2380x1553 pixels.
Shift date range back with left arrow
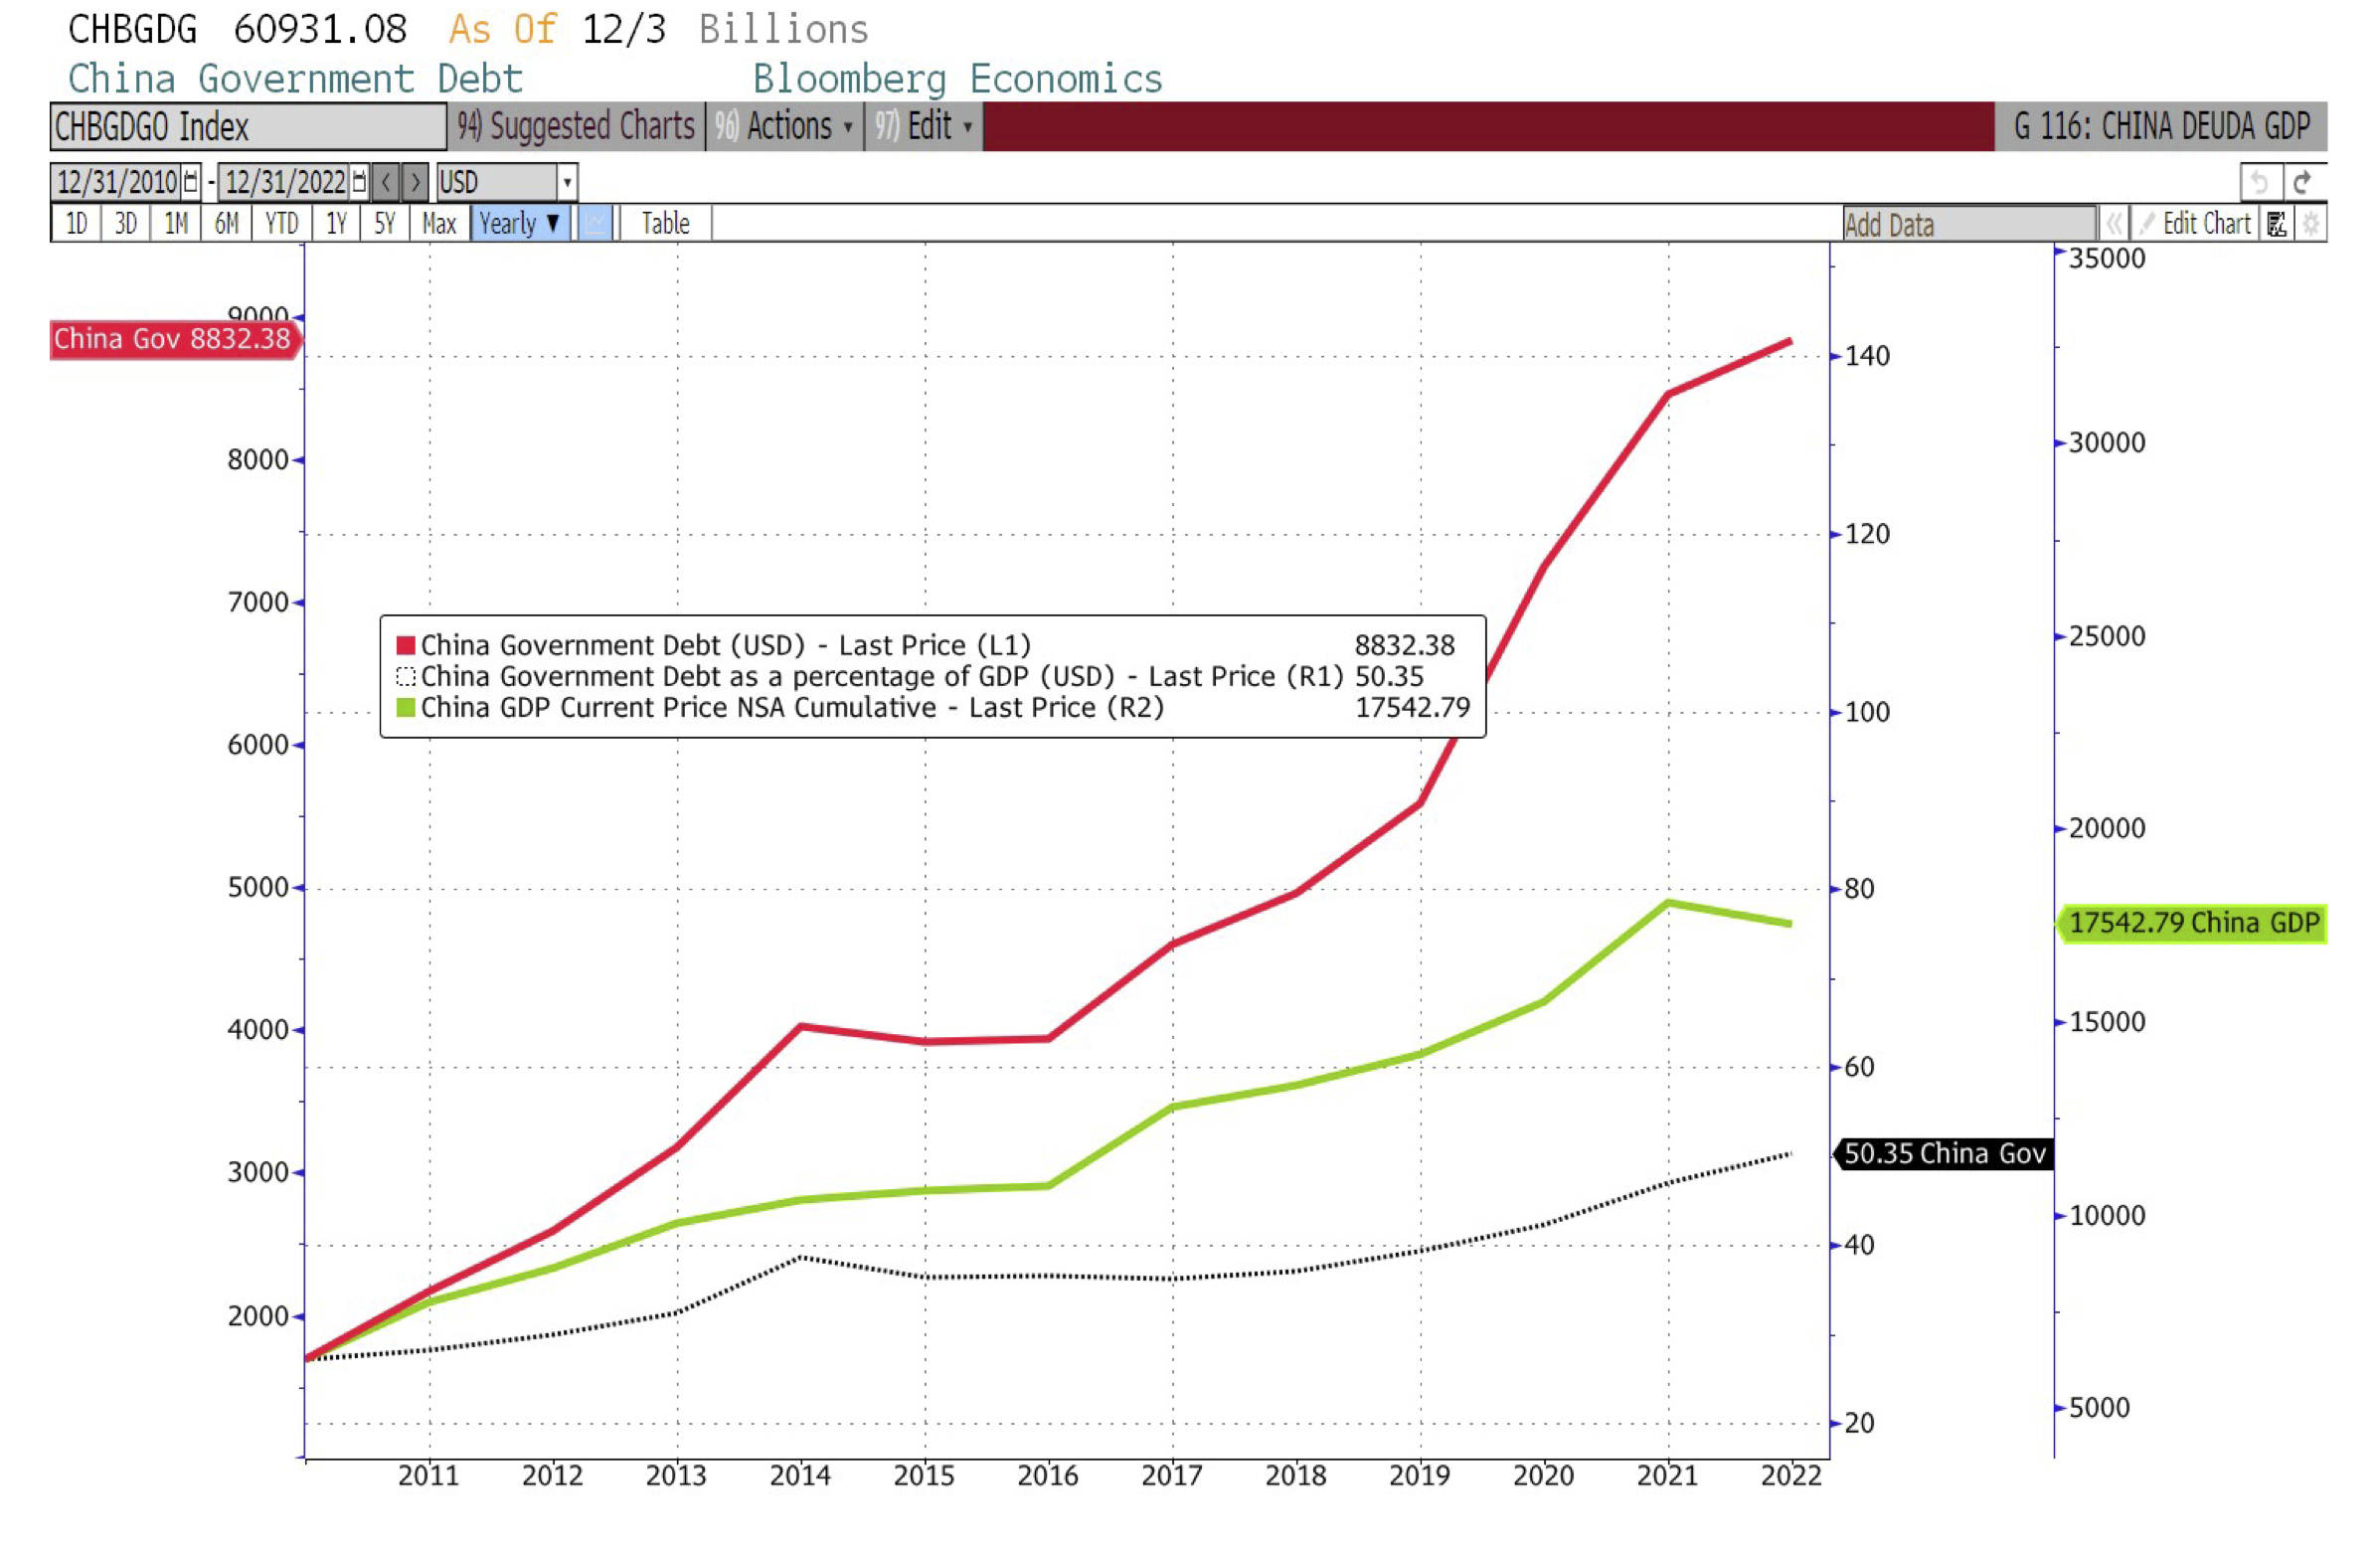pos(386,182)
